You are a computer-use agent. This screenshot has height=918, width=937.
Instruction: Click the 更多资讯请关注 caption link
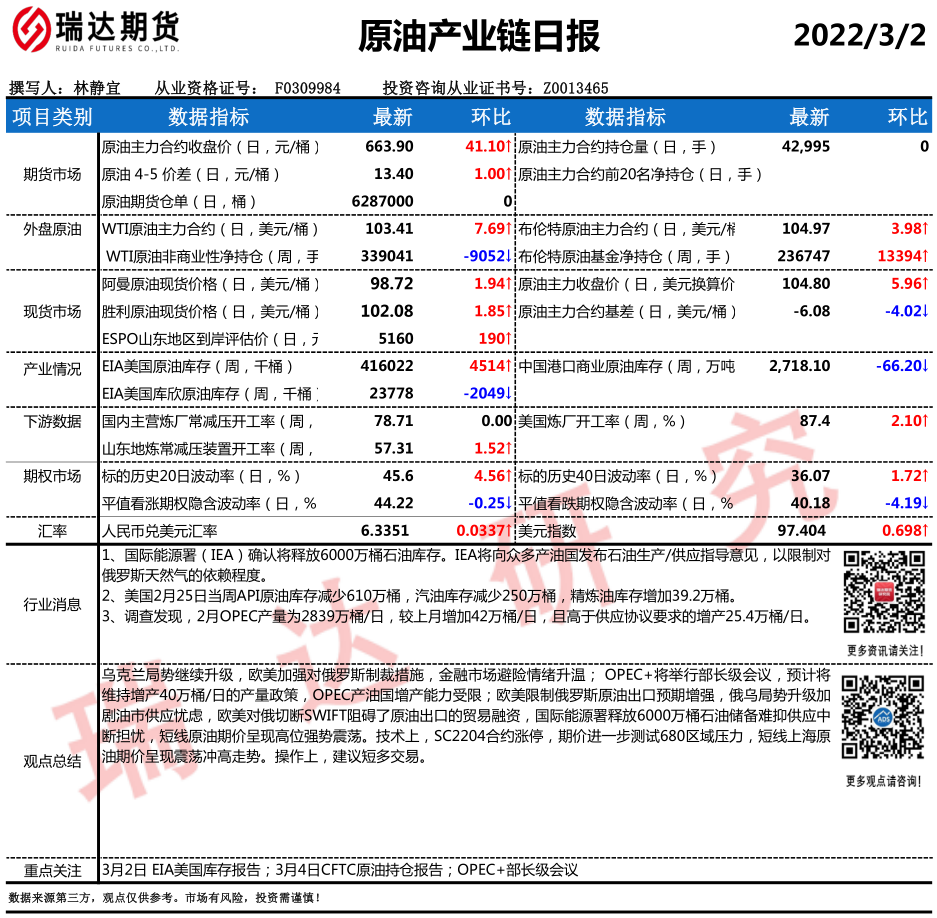[x=884, y=651]
